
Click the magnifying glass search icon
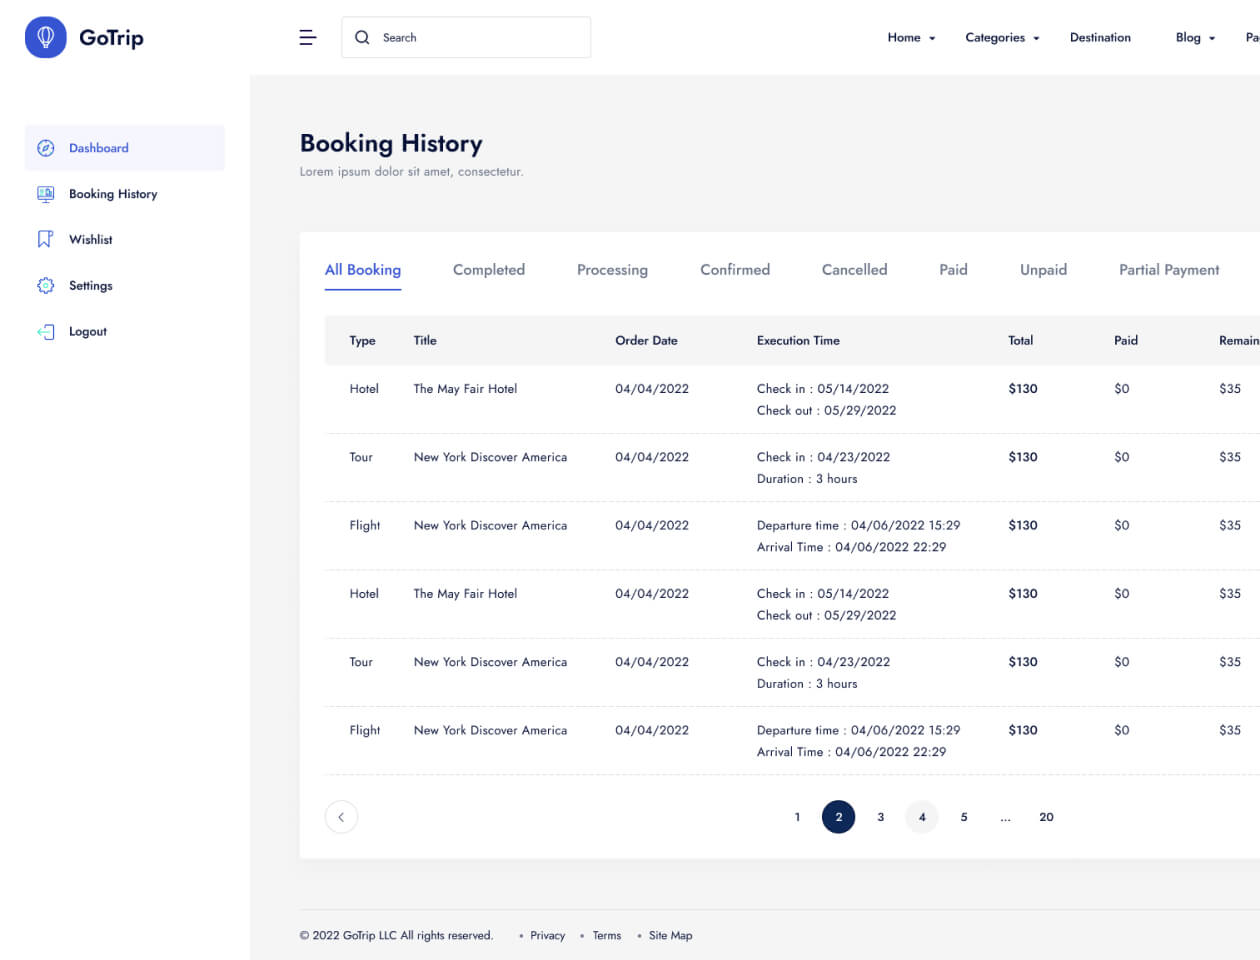tap(362, 37)
